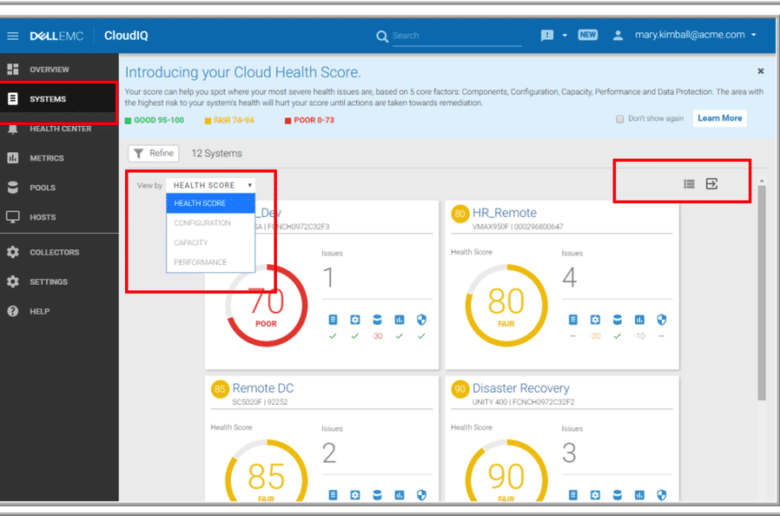Click the vertical scrollbar thumb
This screenshot has width=780, height=516.
click(761, 293)
